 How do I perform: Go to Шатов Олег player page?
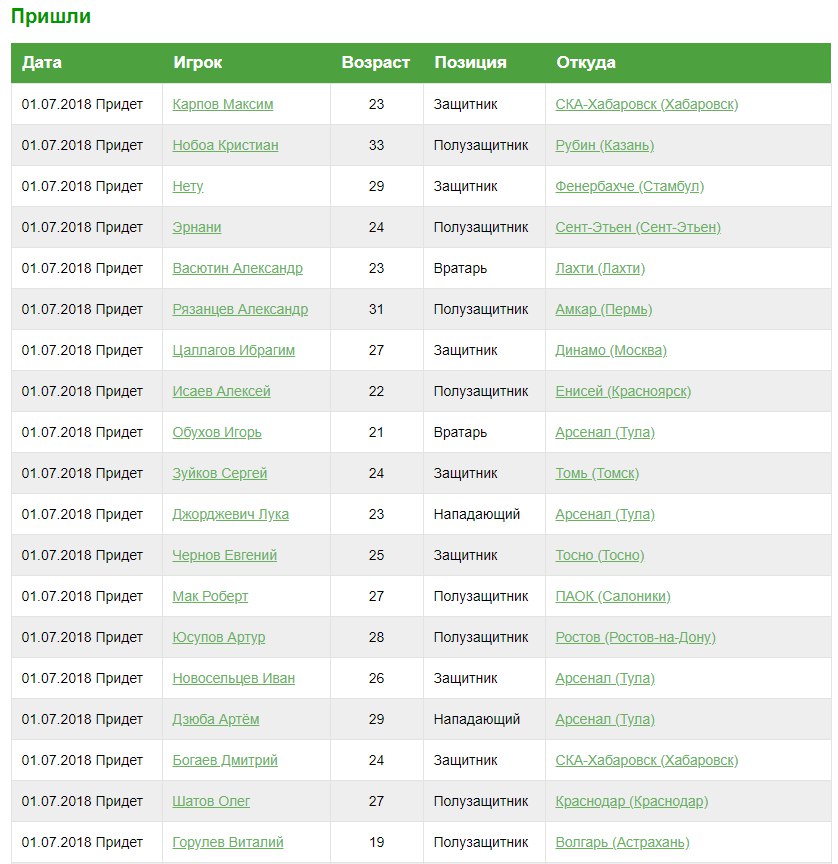tap(211, 801)
